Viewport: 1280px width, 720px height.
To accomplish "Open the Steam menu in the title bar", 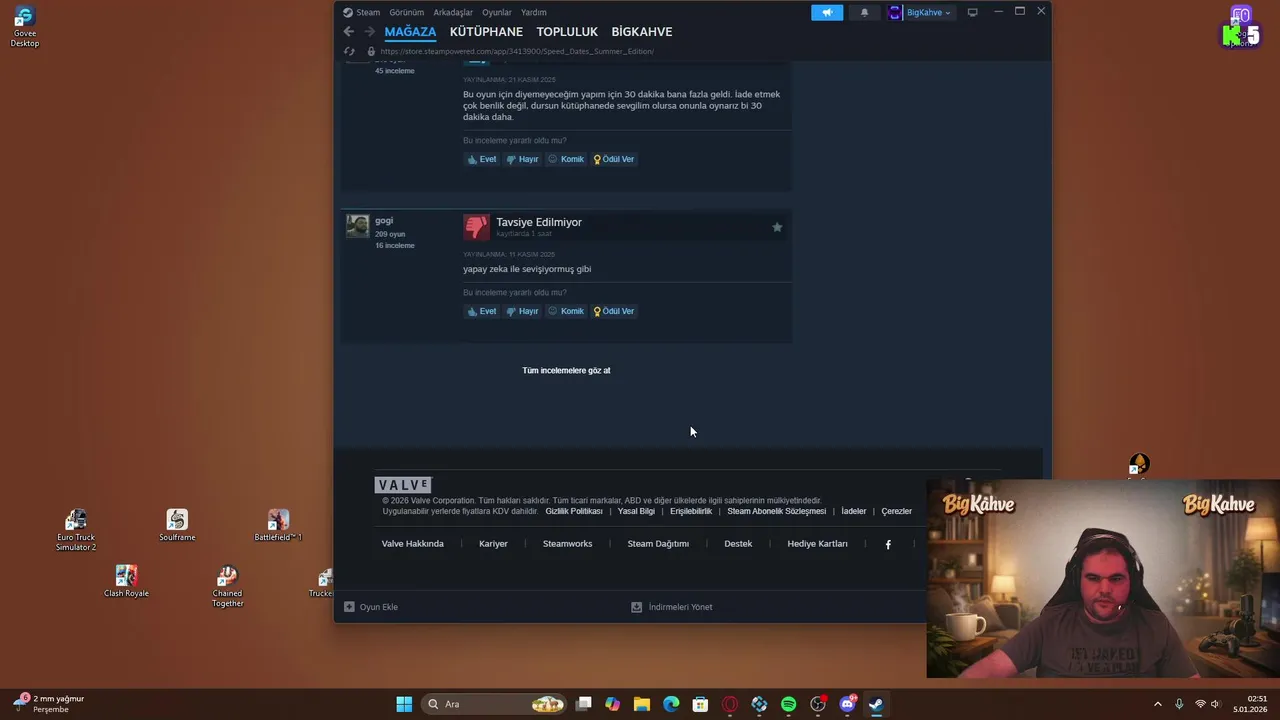I will point(361,12).
